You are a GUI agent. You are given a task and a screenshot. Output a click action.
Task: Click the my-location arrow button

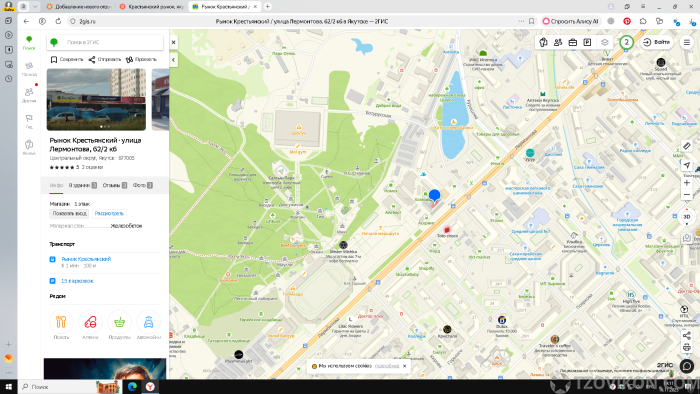click(x=687, y=166)
